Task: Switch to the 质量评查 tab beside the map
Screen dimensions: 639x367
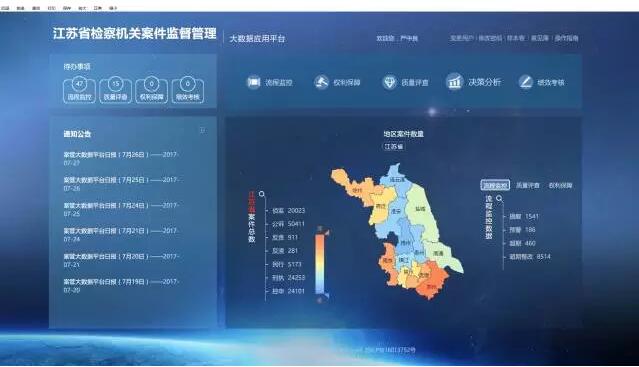Action: (528, 185)
